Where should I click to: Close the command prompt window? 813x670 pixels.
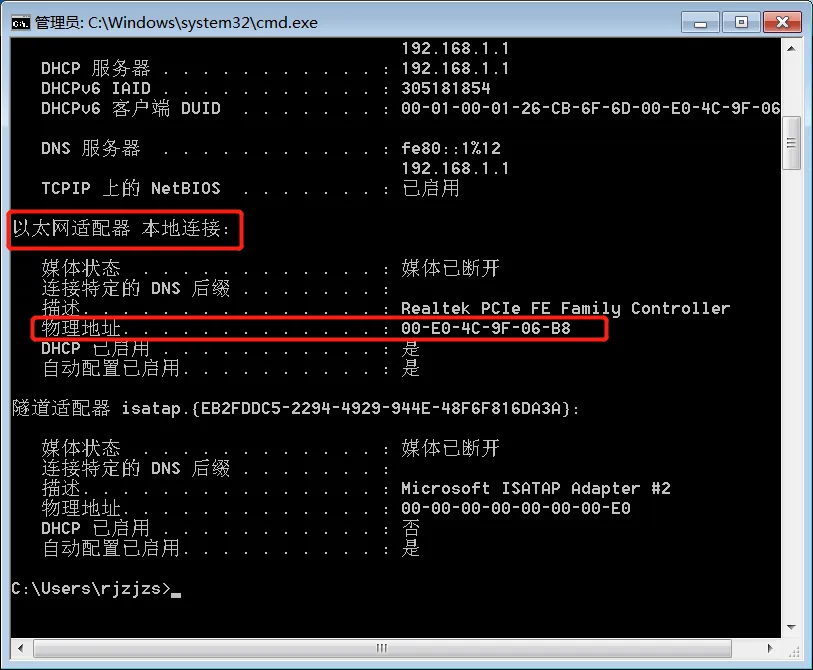point(782,22)
